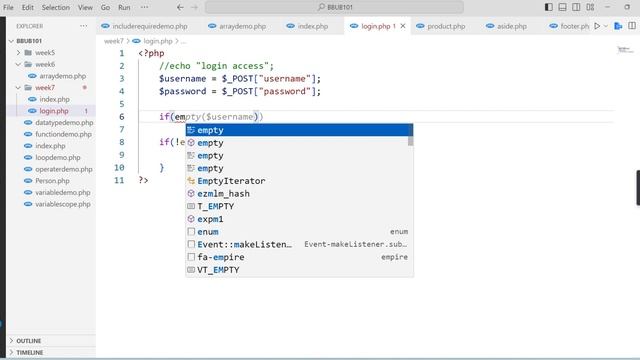Choose fa-empire snippet suggestion
Viewport: 640px width, 360px height.
[299, 257]
